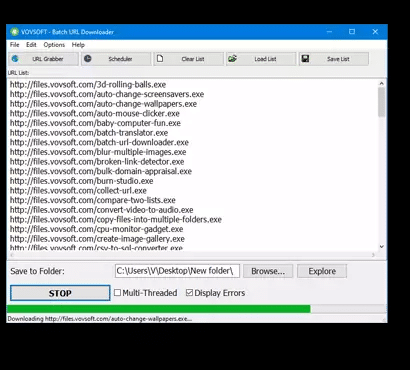
Task: Click the URL list scroll down arrow
Action: 382,247
